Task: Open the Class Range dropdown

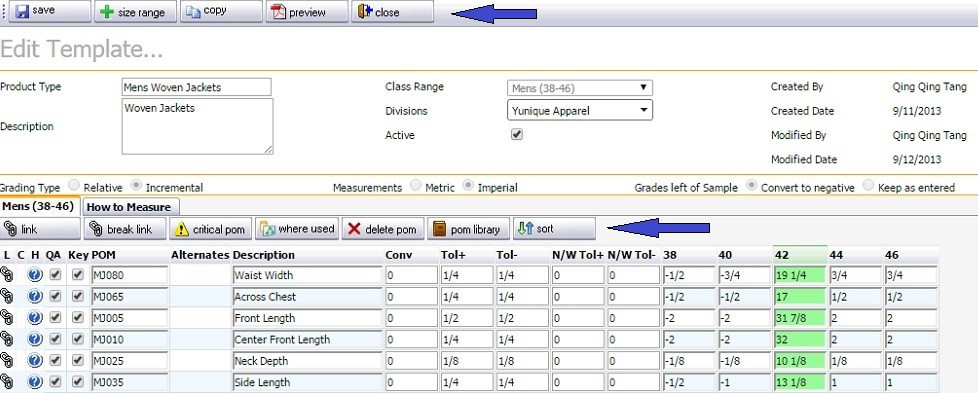Action: (x=580, y=88)
